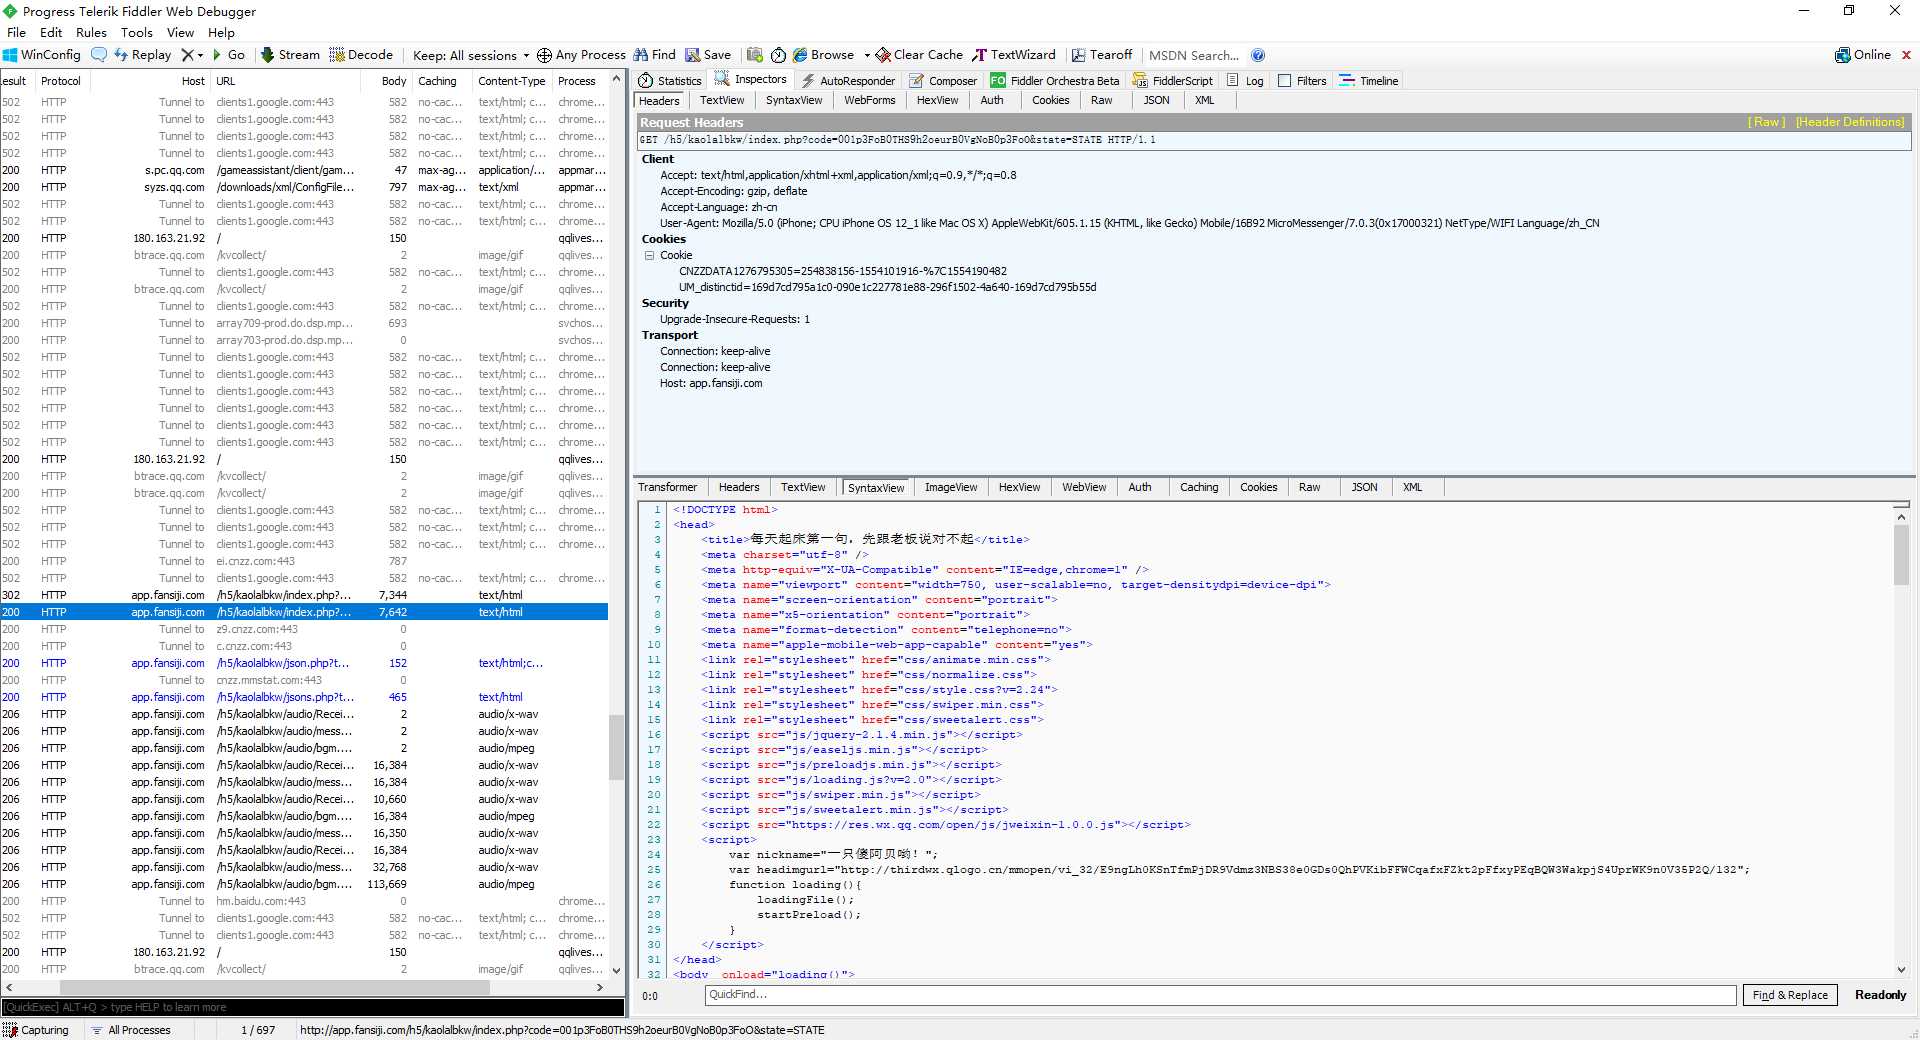This screenshot has height=1040, width=1920.
Task: Open the Timeline tab
Action: click(x=1369, y=81)
